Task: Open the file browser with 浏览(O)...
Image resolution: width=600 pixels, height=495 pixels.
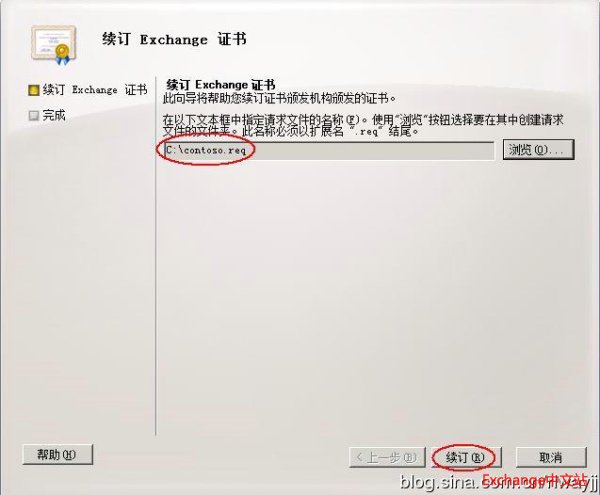Action: (x=538, y=150)
